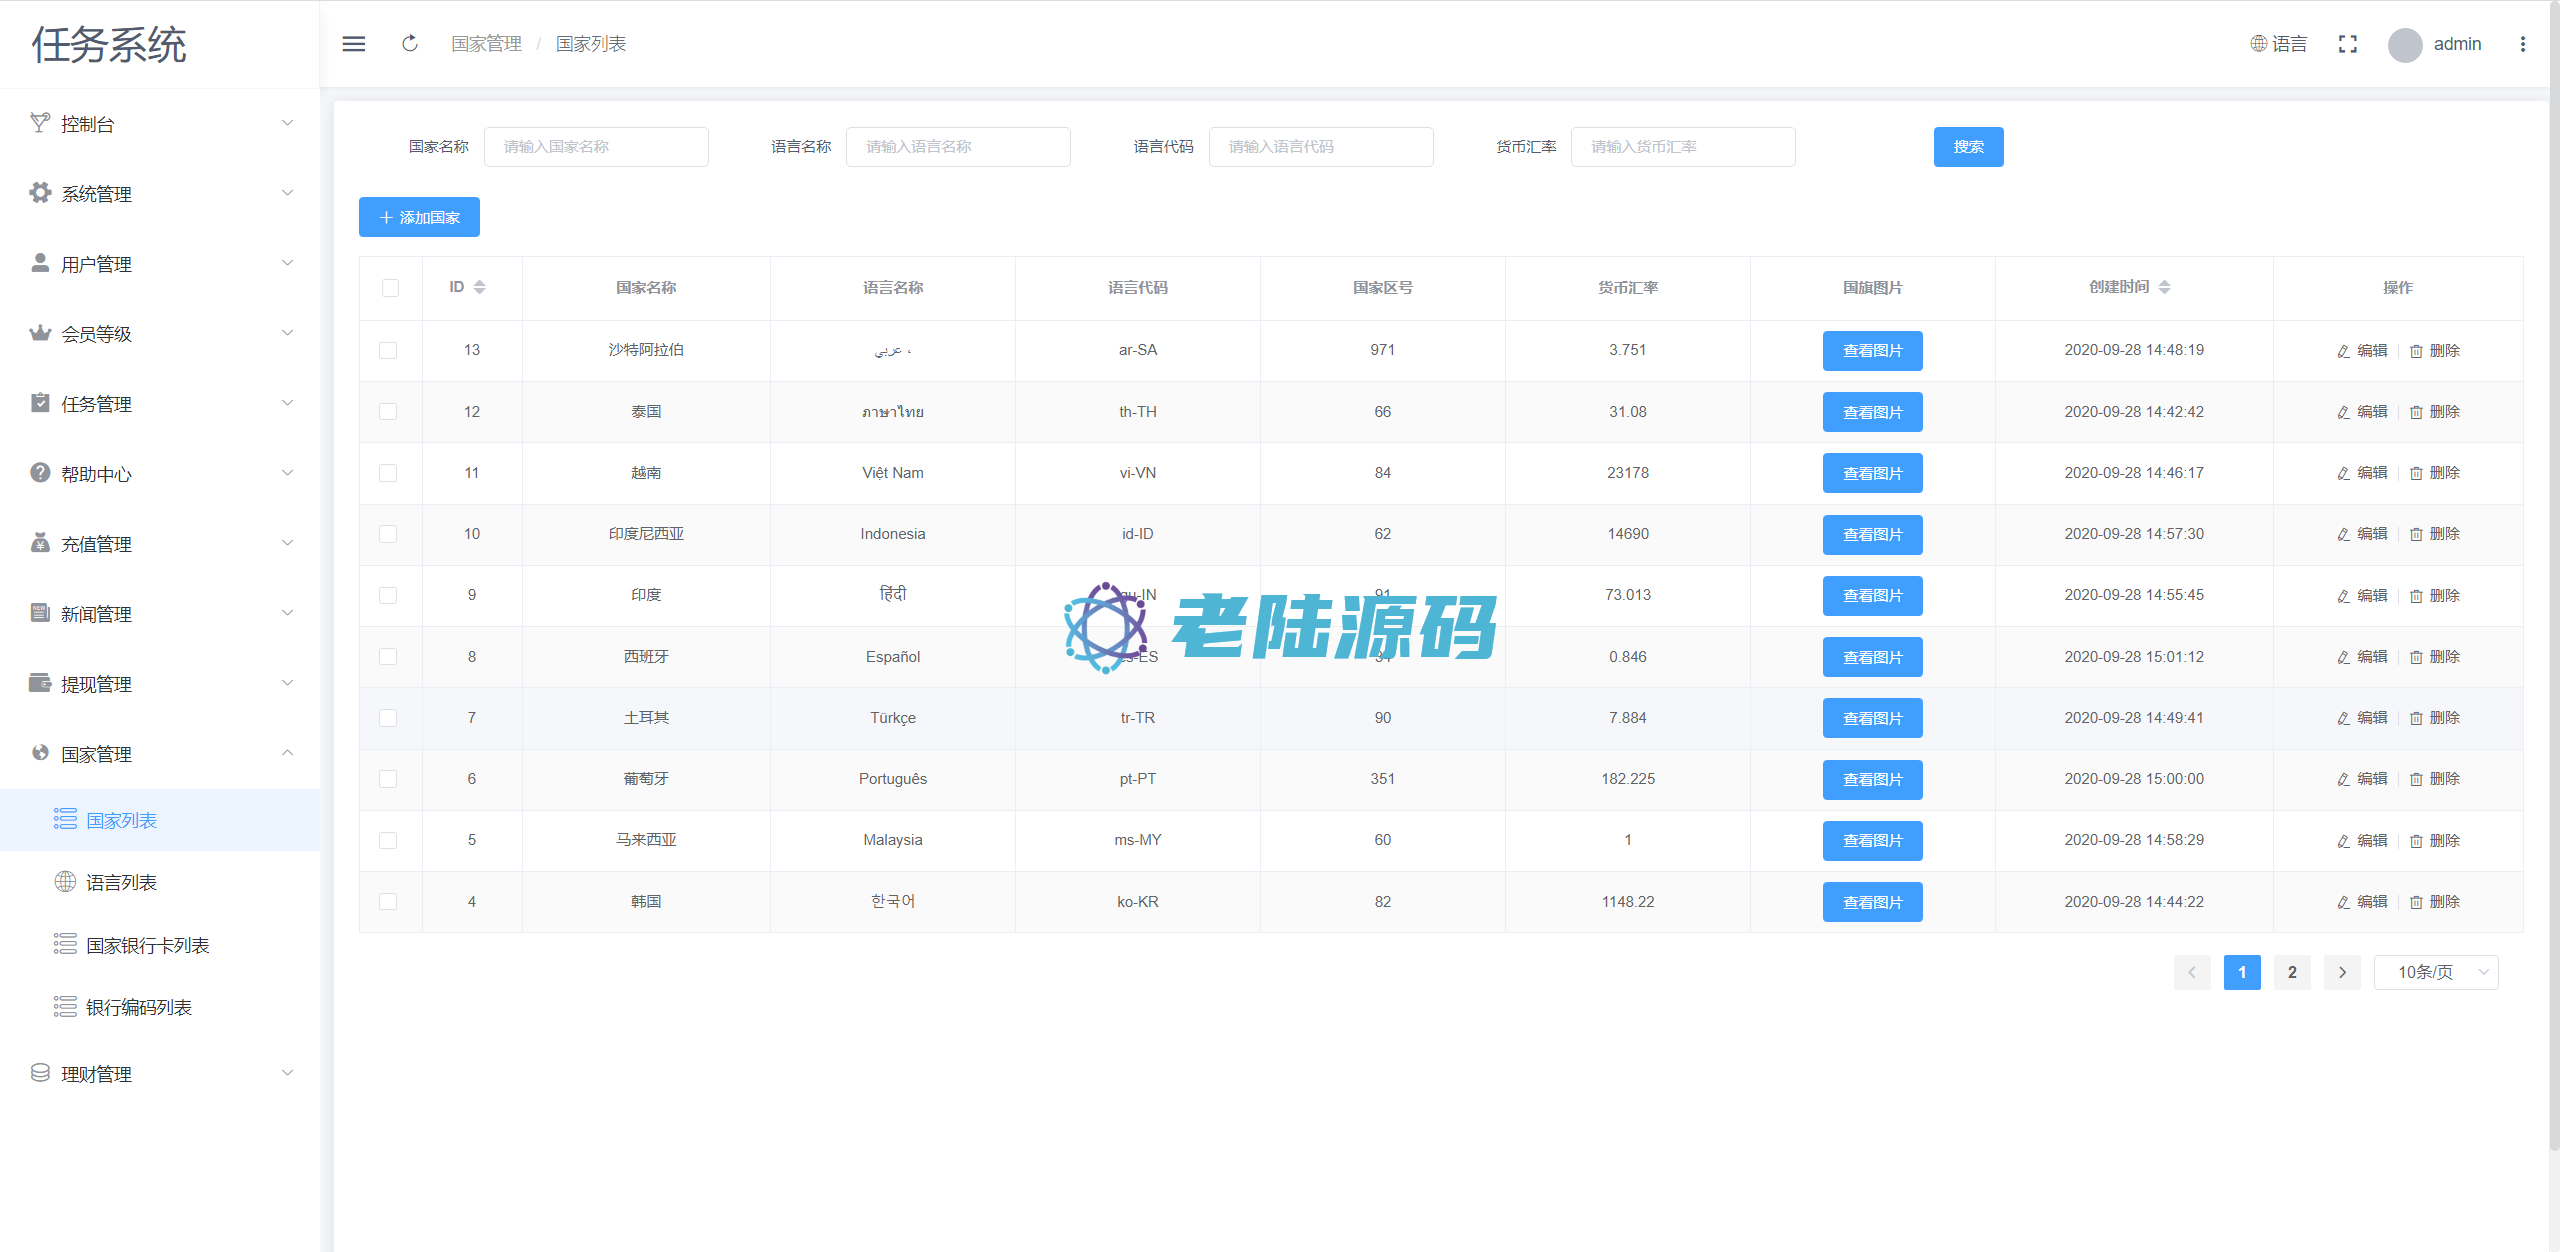The height and width of the screenshot is (1252, 2560).
Task: Open 语言列表 in the sidebar
Action: [121, 882]
